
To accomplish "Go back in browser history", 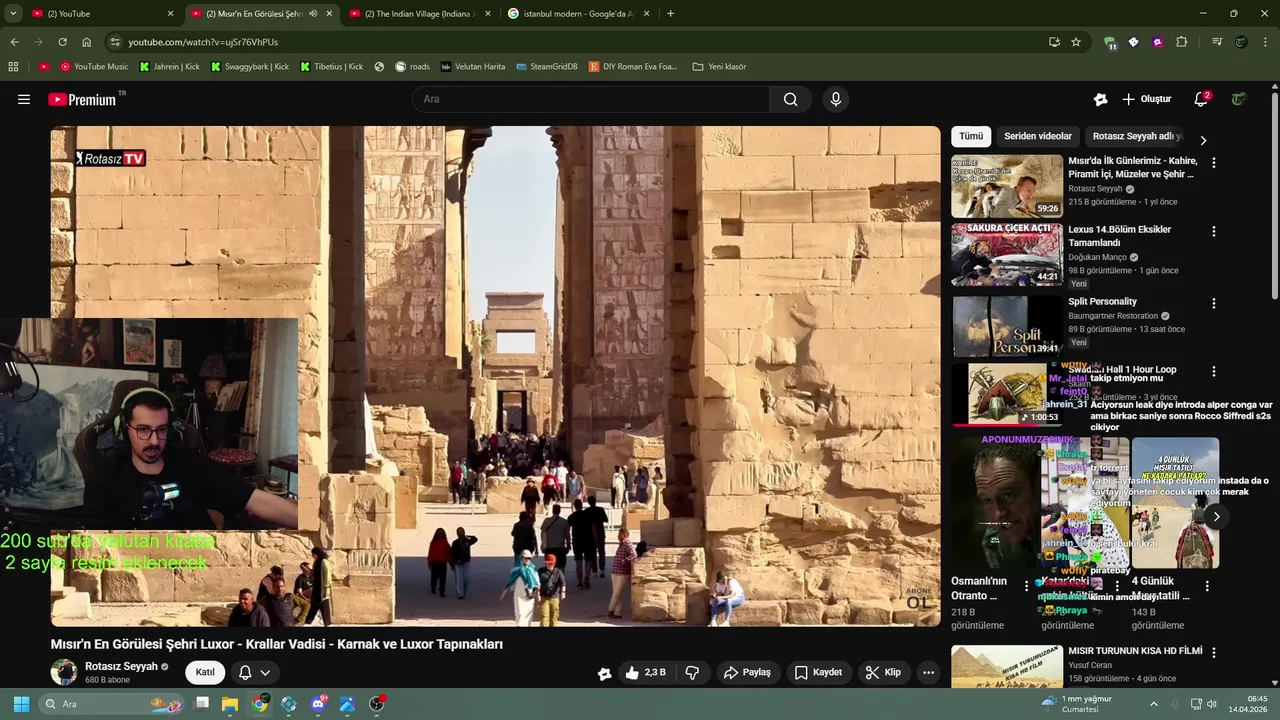I will click(x=14, y=42).
